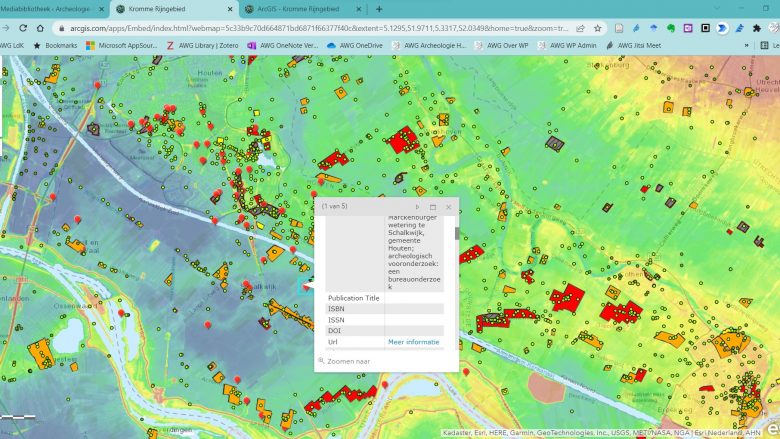This screenshot has width=780, height=439.
Task: Maximize the feature info popup
Action: [433, 207]
